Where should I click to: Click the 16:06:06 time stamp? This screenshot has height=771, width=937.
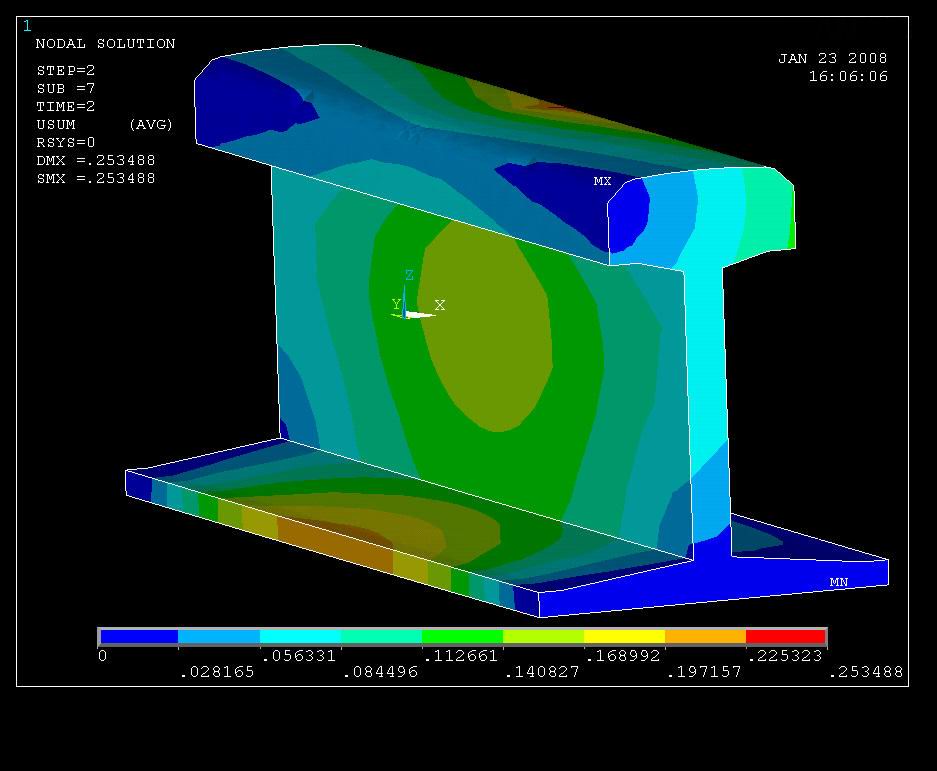pyautogui.click(x=848, y=77)
